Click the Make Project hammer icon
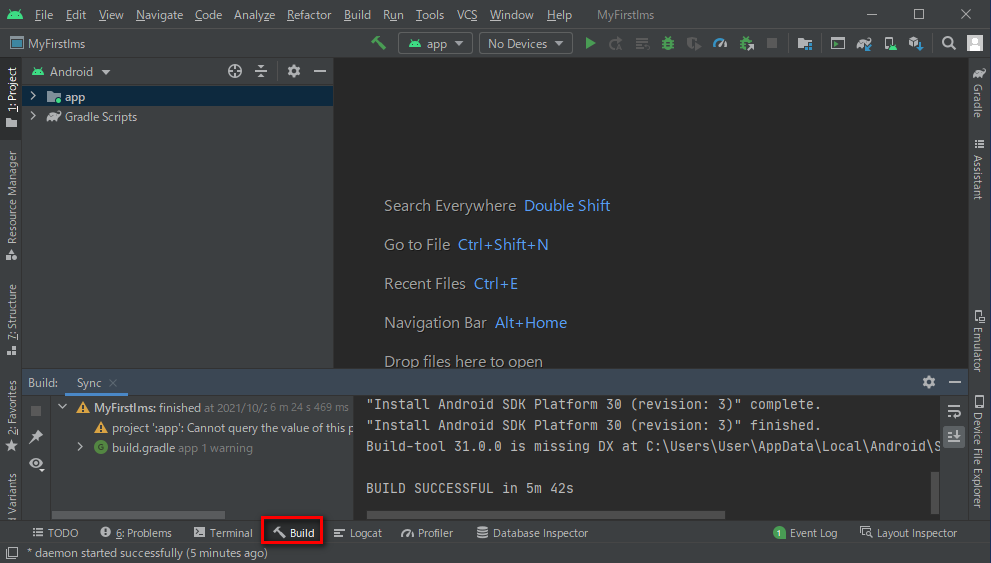Viewport: 991px width, 563px height. (x=378, y=43)
